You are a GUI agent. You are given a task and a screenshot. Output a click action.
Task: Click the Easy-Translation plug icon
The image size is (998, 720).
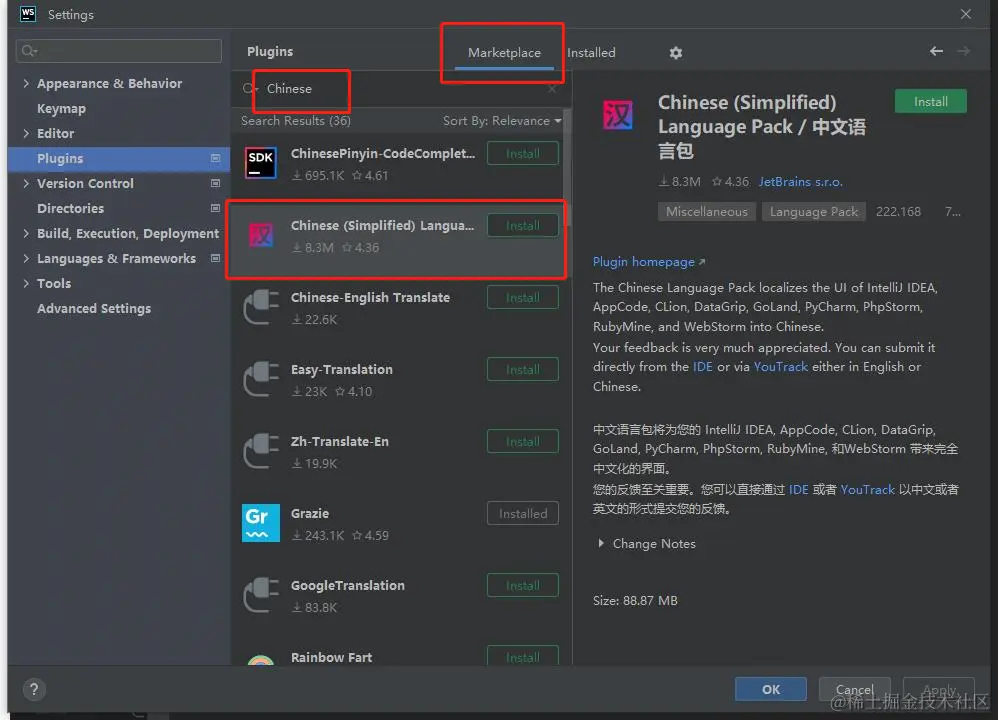(260, 379)
